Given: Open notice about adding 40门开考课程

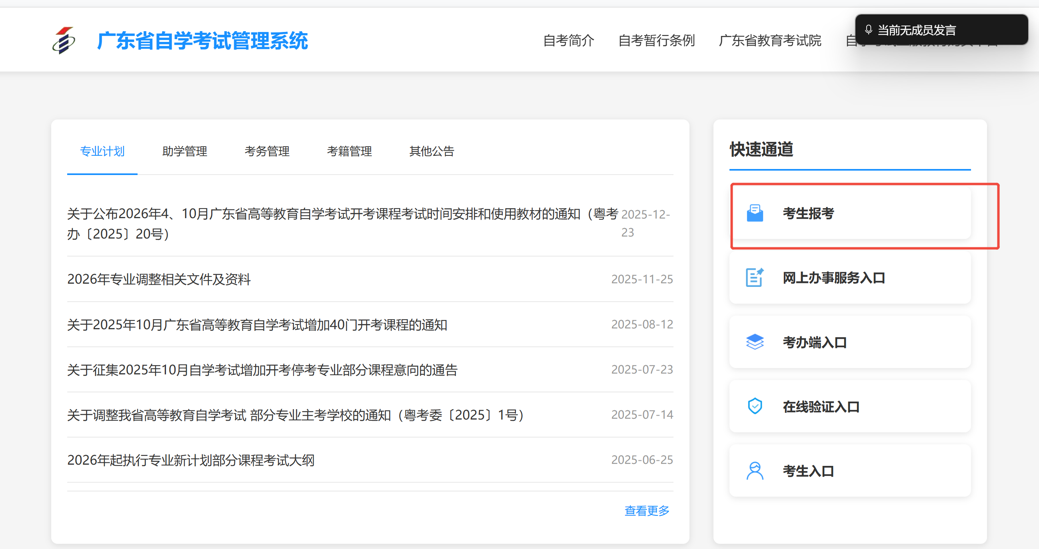Looking at the screenshot, I should [x=257, y=325].
